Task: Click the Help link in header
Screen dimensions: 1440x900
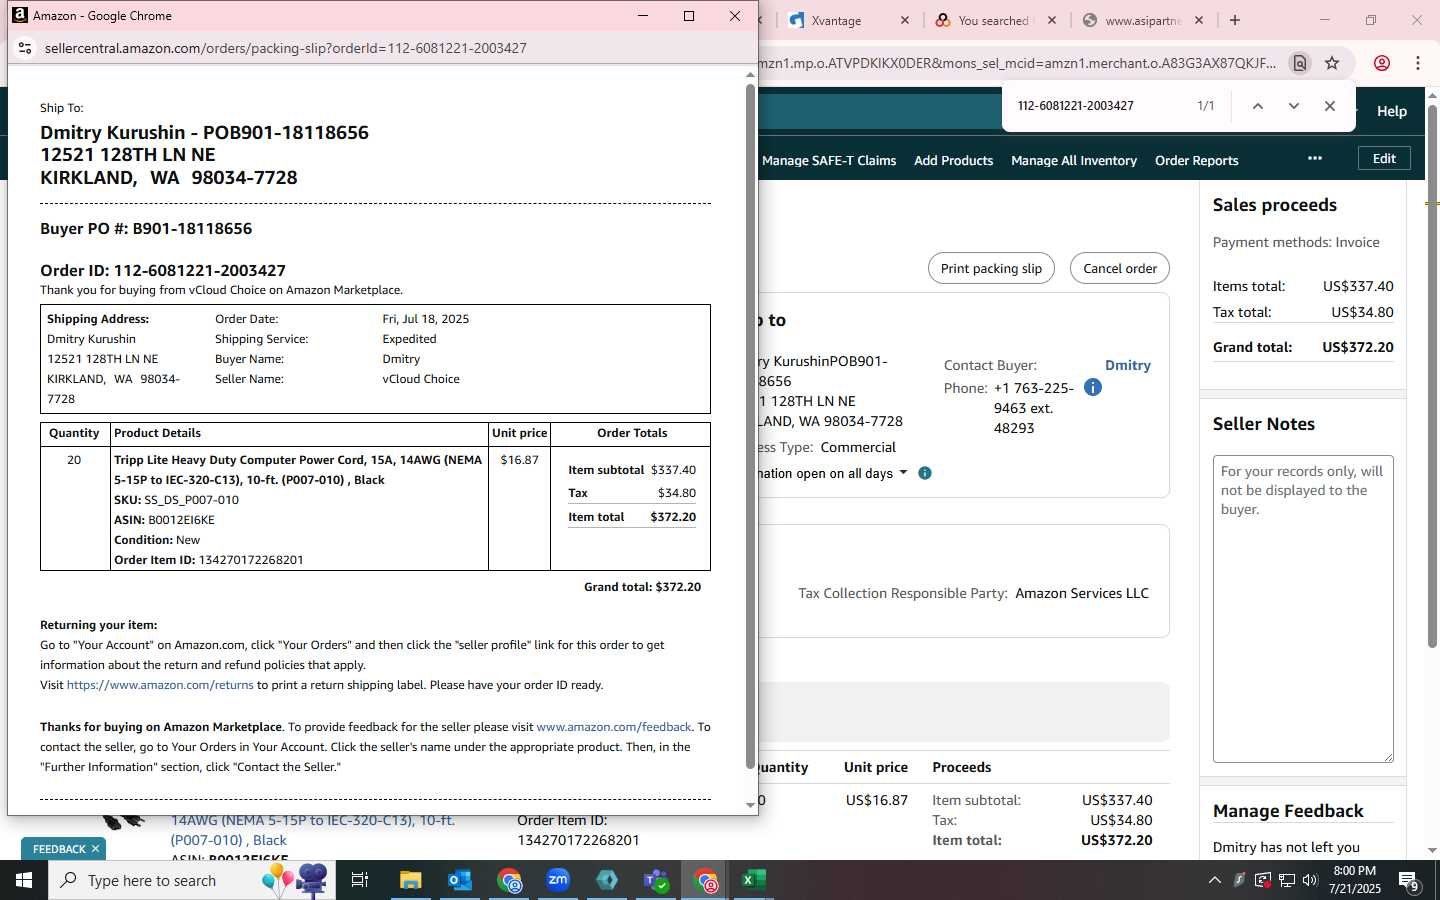Action: tap(1392, 111)
